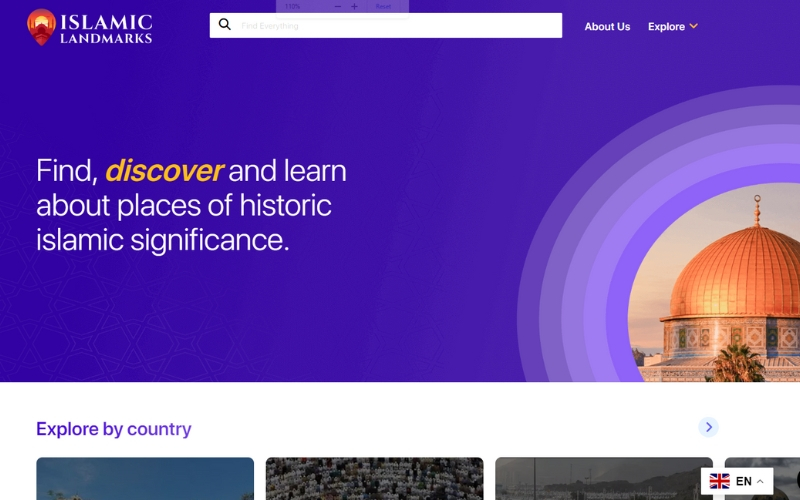Image resolution: width=800 pixels, height=500 pixels.
Task: Open the third country card thumbnail
Action: coord(604,479)
